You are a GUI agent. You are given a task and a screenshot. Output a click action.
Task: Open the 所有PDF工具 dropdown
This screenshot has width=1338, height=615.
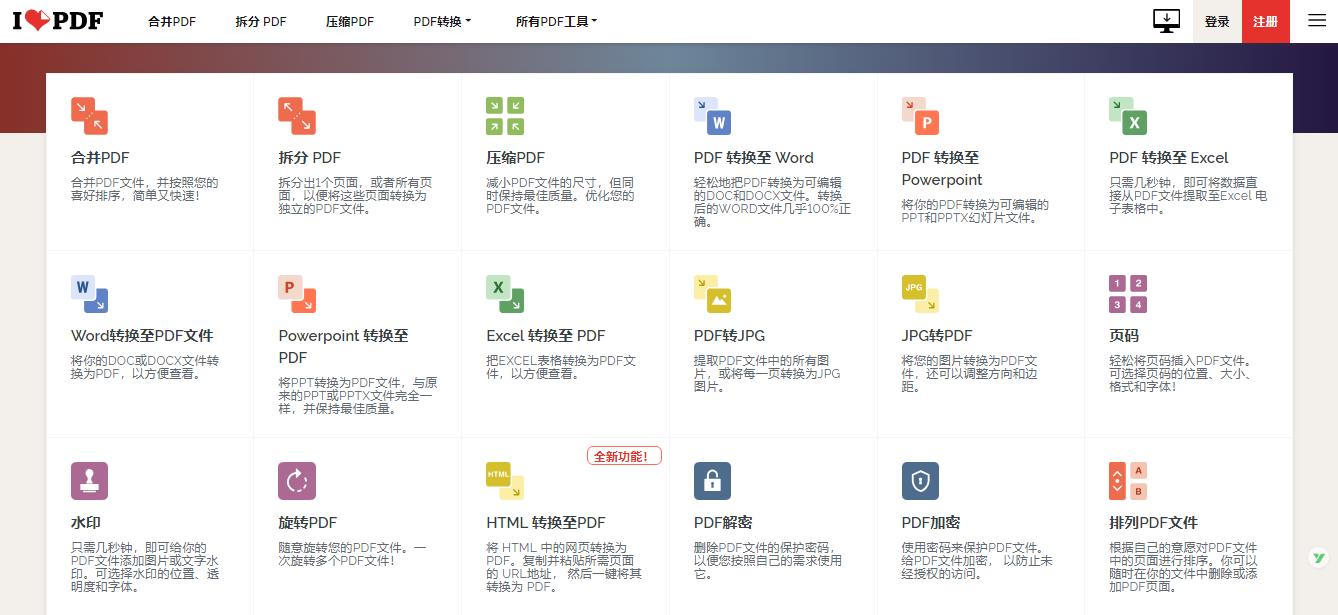click(x=556, y=20)
